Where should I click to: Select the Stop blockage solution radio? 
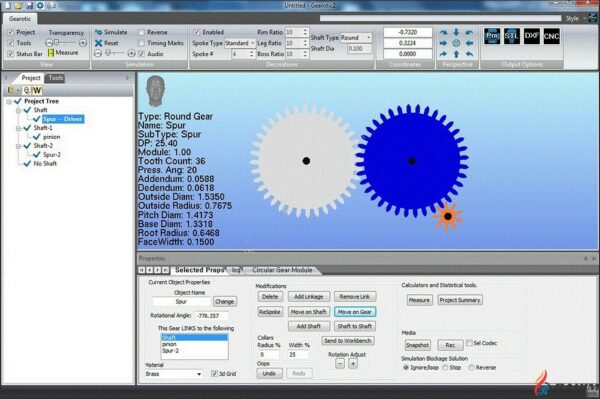coord(445,367)
